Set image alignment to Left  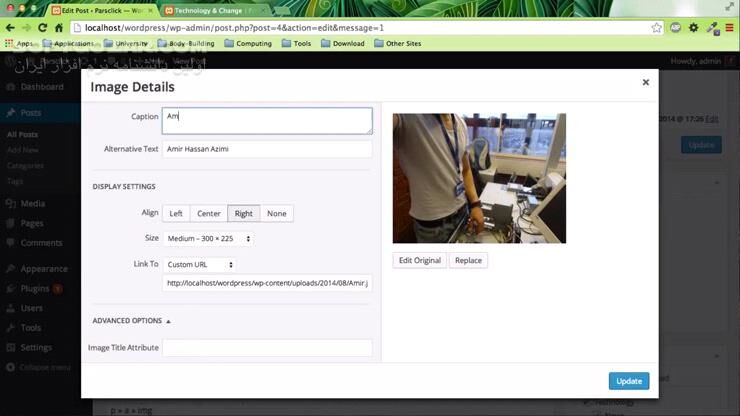pyautogui.click(x=176, y=213)
